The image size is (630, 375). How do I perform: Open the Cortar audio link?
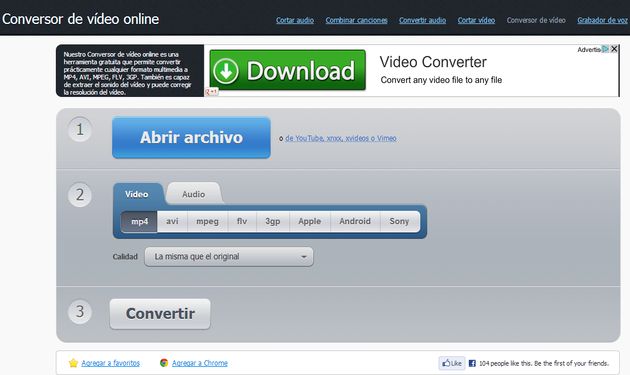pos(295,20)
